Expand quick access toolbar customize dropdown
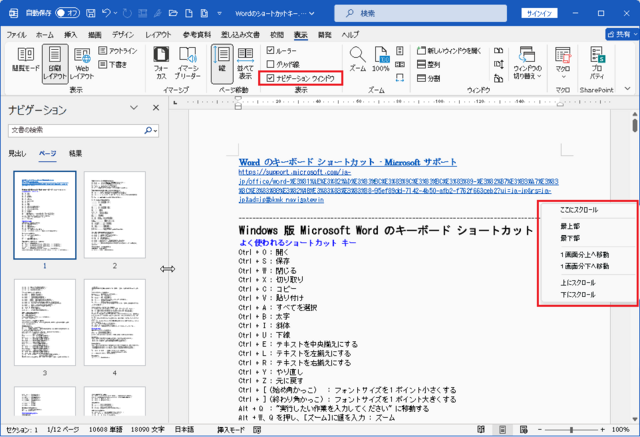 pos(219,13)
